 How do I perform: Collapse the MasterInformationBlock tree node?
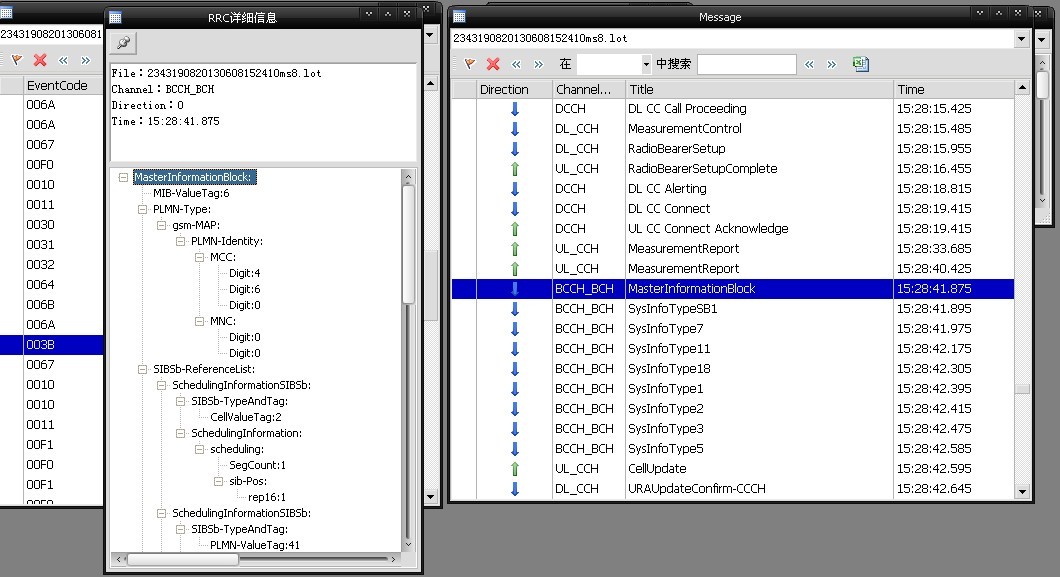(123, 178)
